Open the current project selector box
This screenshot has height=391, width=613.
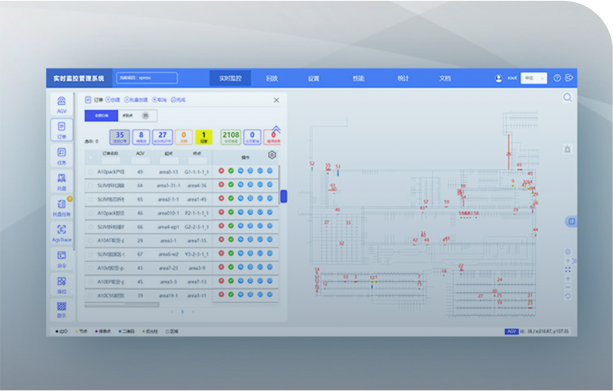tap(147, 78)
